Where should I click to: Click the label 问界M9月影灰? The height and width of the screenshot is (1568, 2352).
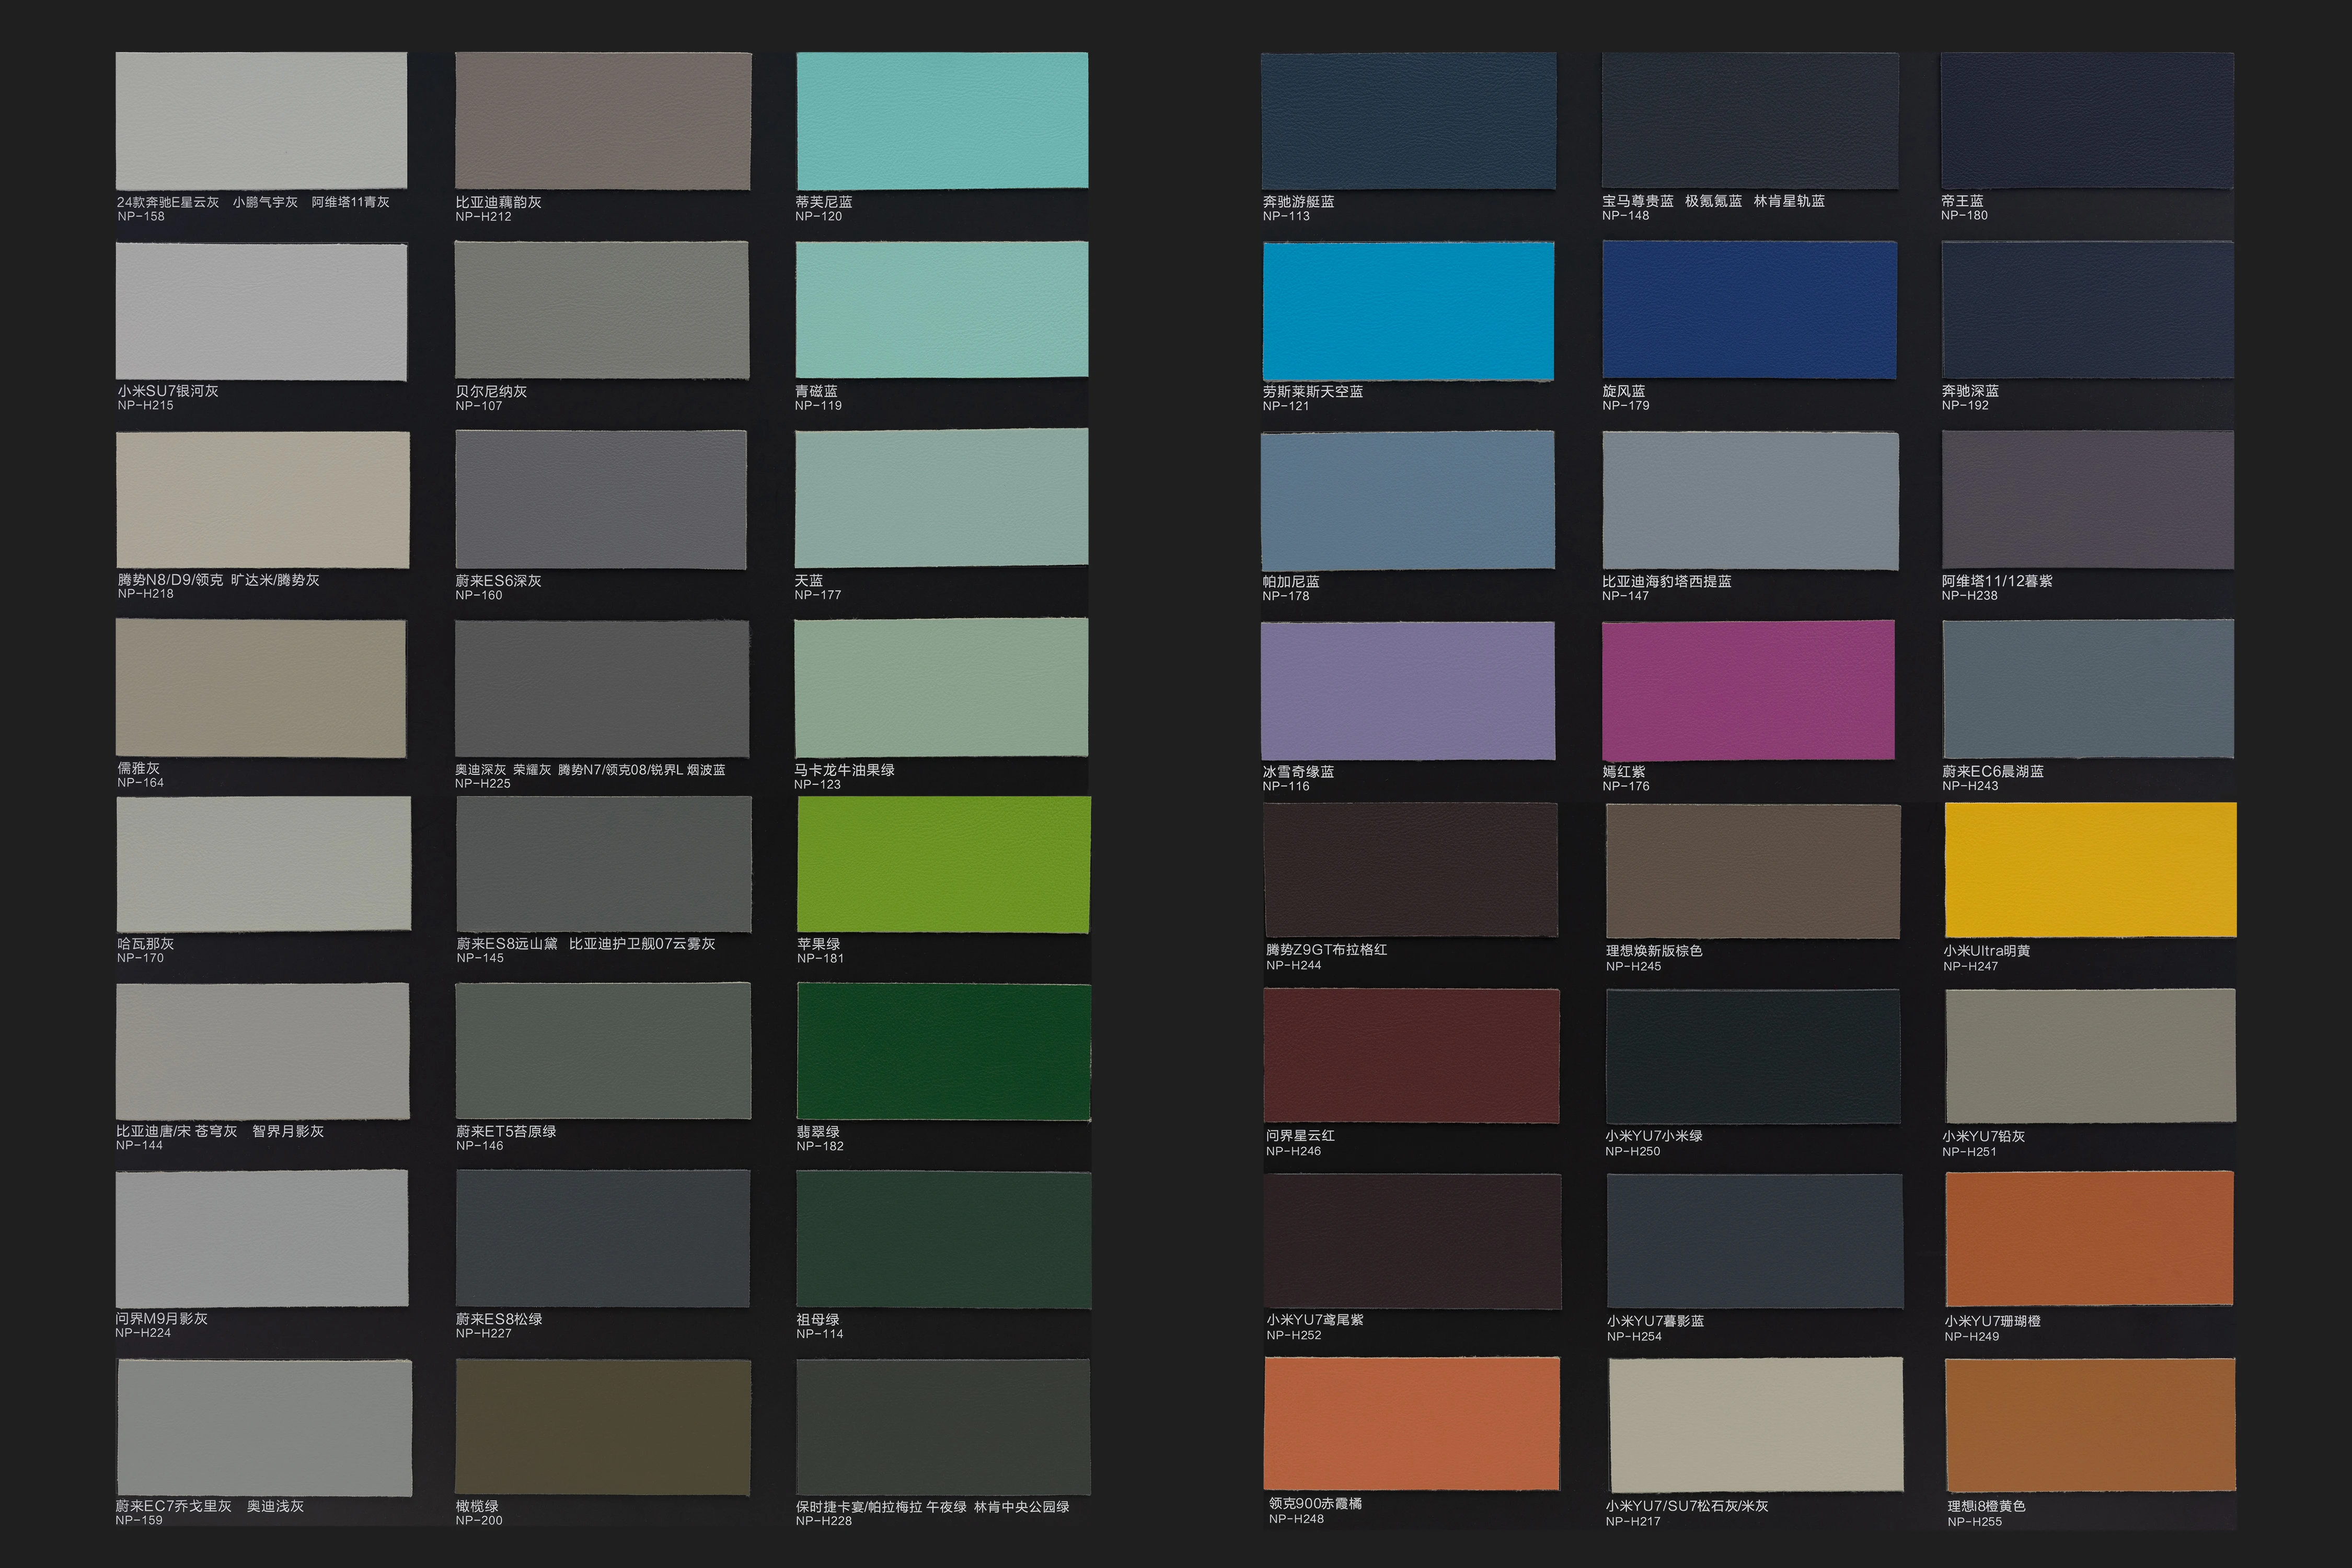162,1318
